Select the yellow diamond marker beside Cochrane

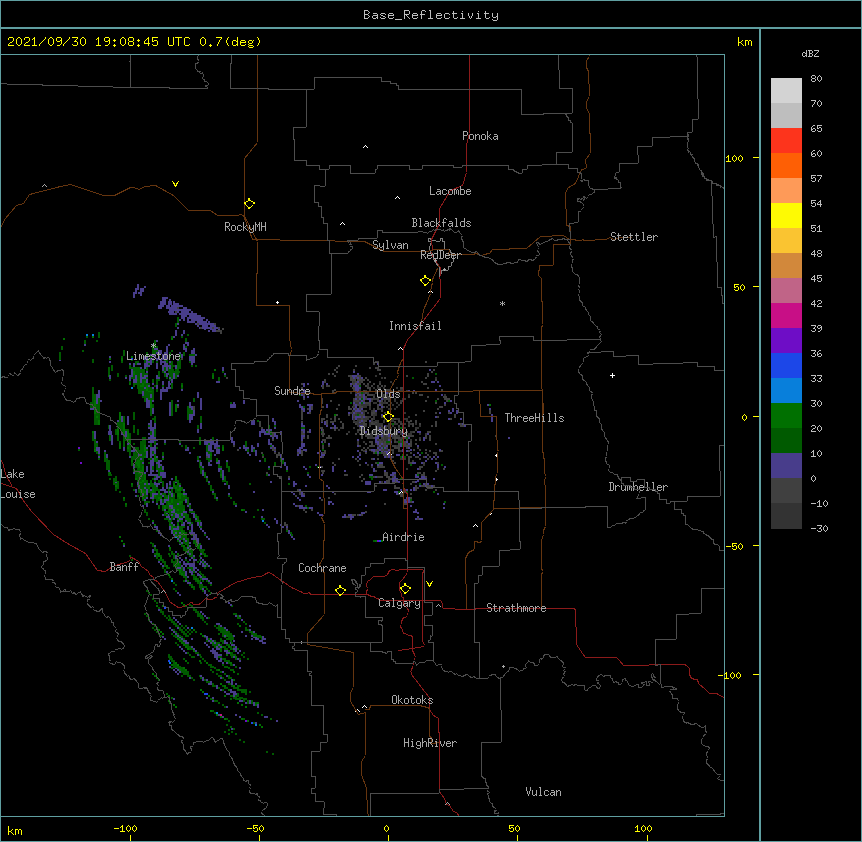pyautogui.click(x=340, y=590)
